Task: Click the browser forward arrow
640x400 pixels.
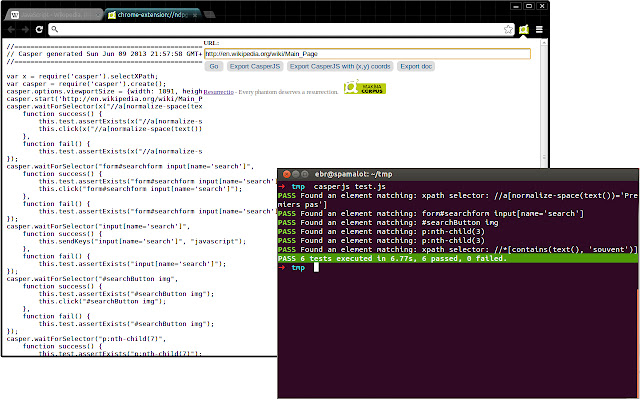Action: pyautogui.click(x=26, y=30)
